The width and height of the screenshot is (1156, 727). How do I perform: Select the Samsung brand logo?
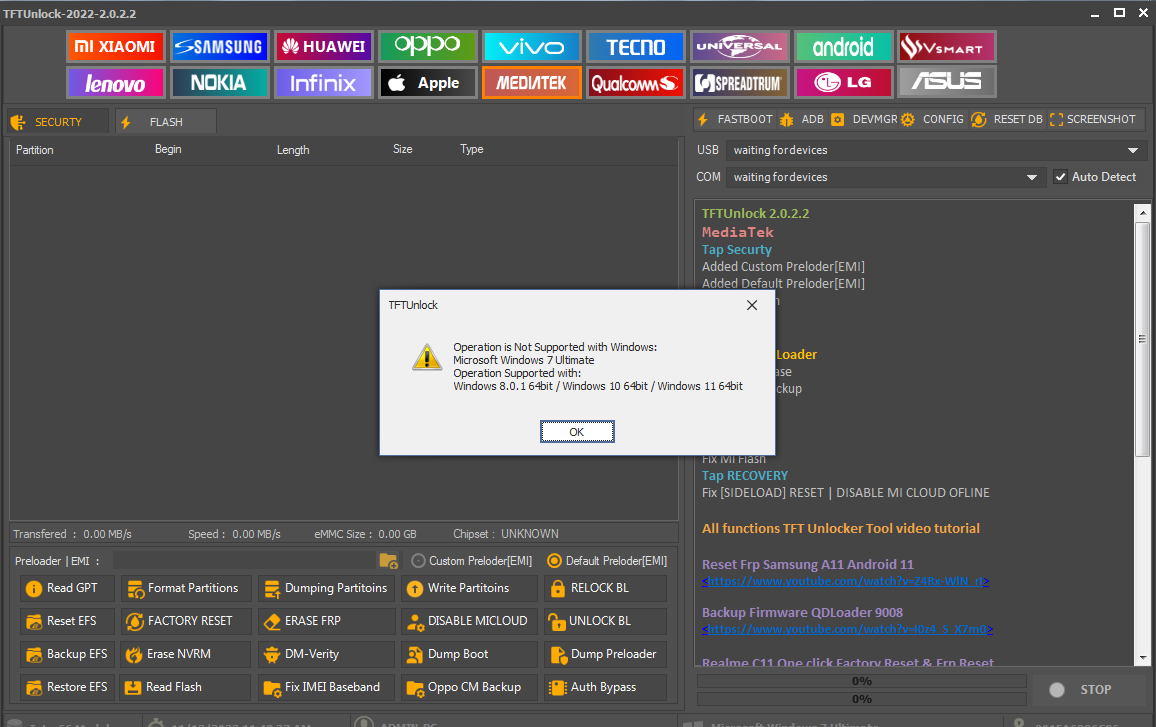click(x=219, y=46)
